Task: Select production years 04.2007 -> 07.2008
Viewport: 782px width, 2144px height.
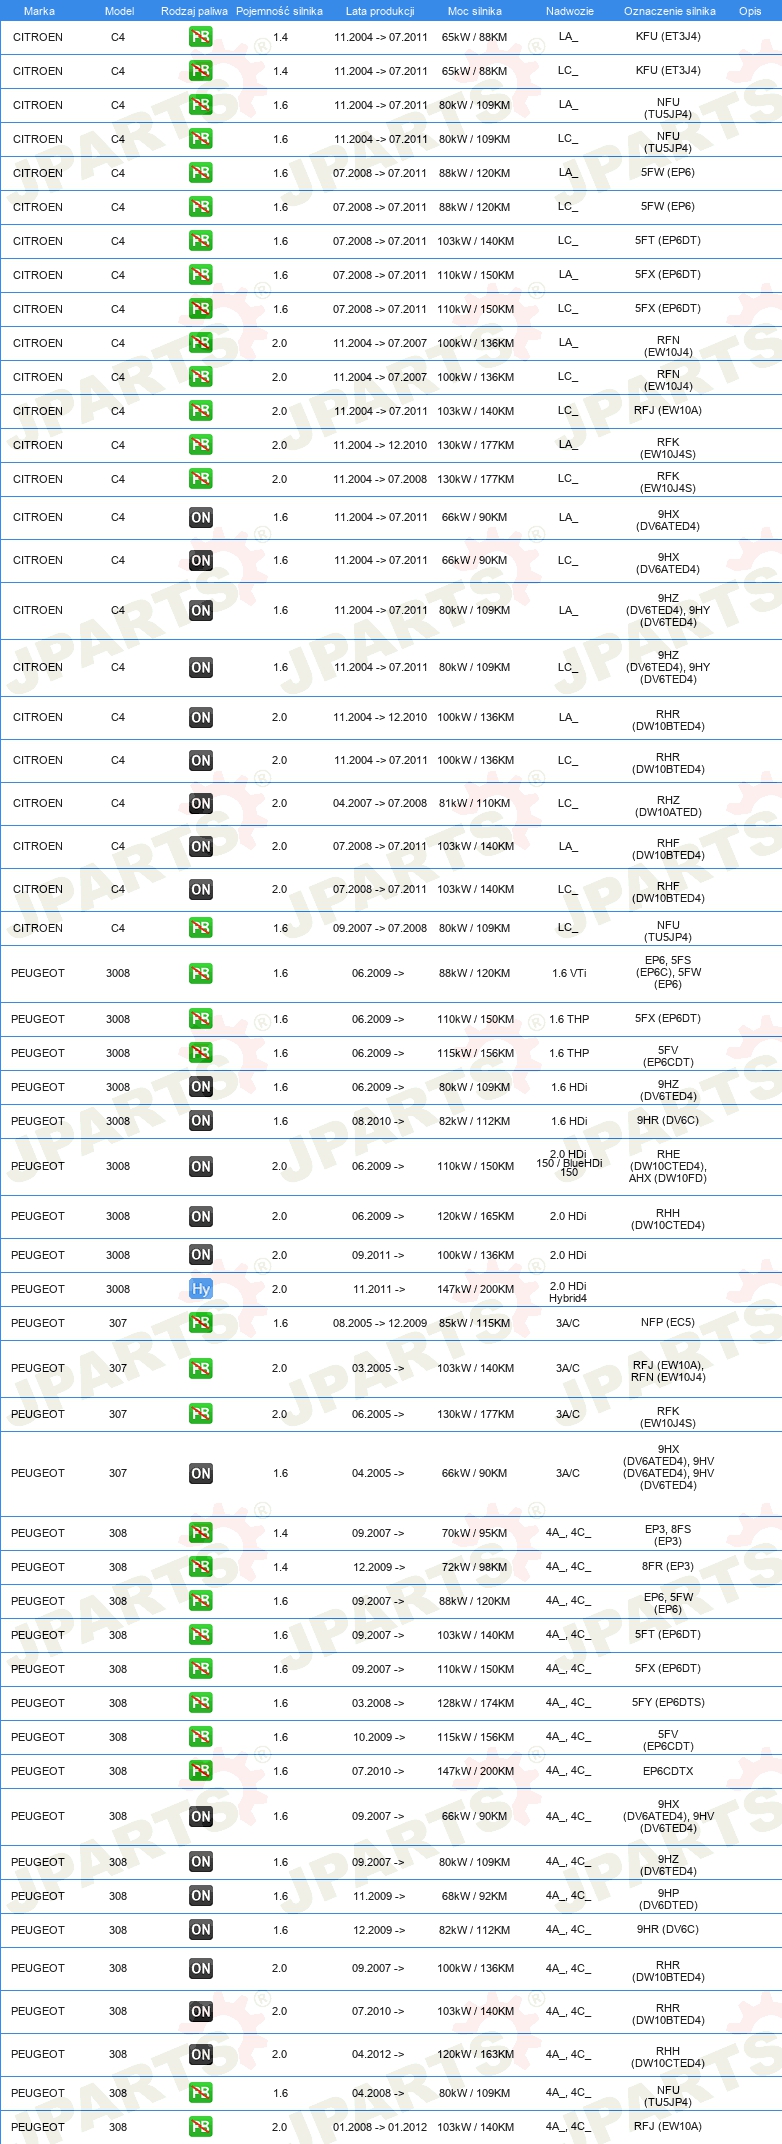Action: (x=380, y=803)
